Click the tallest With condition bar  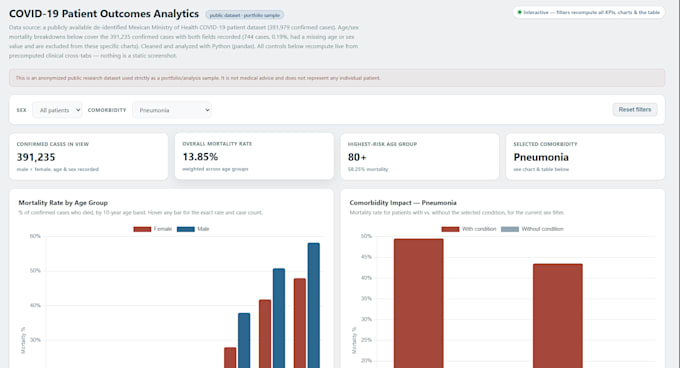point(418,303)
